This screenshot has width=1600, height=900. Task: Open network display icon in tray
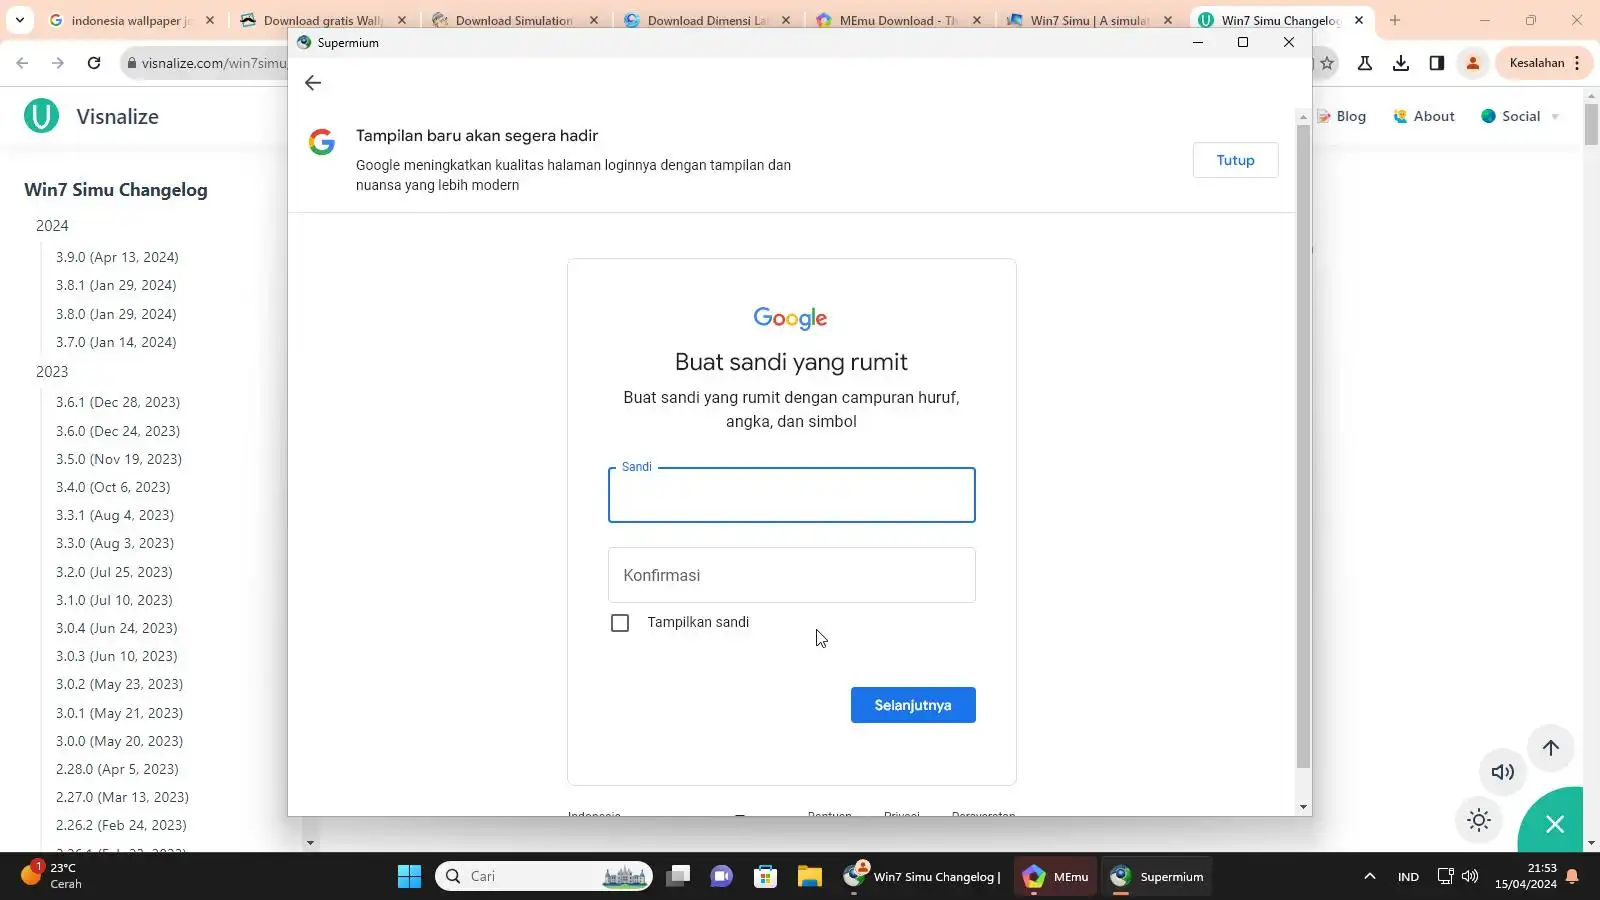pos(1445,876)
